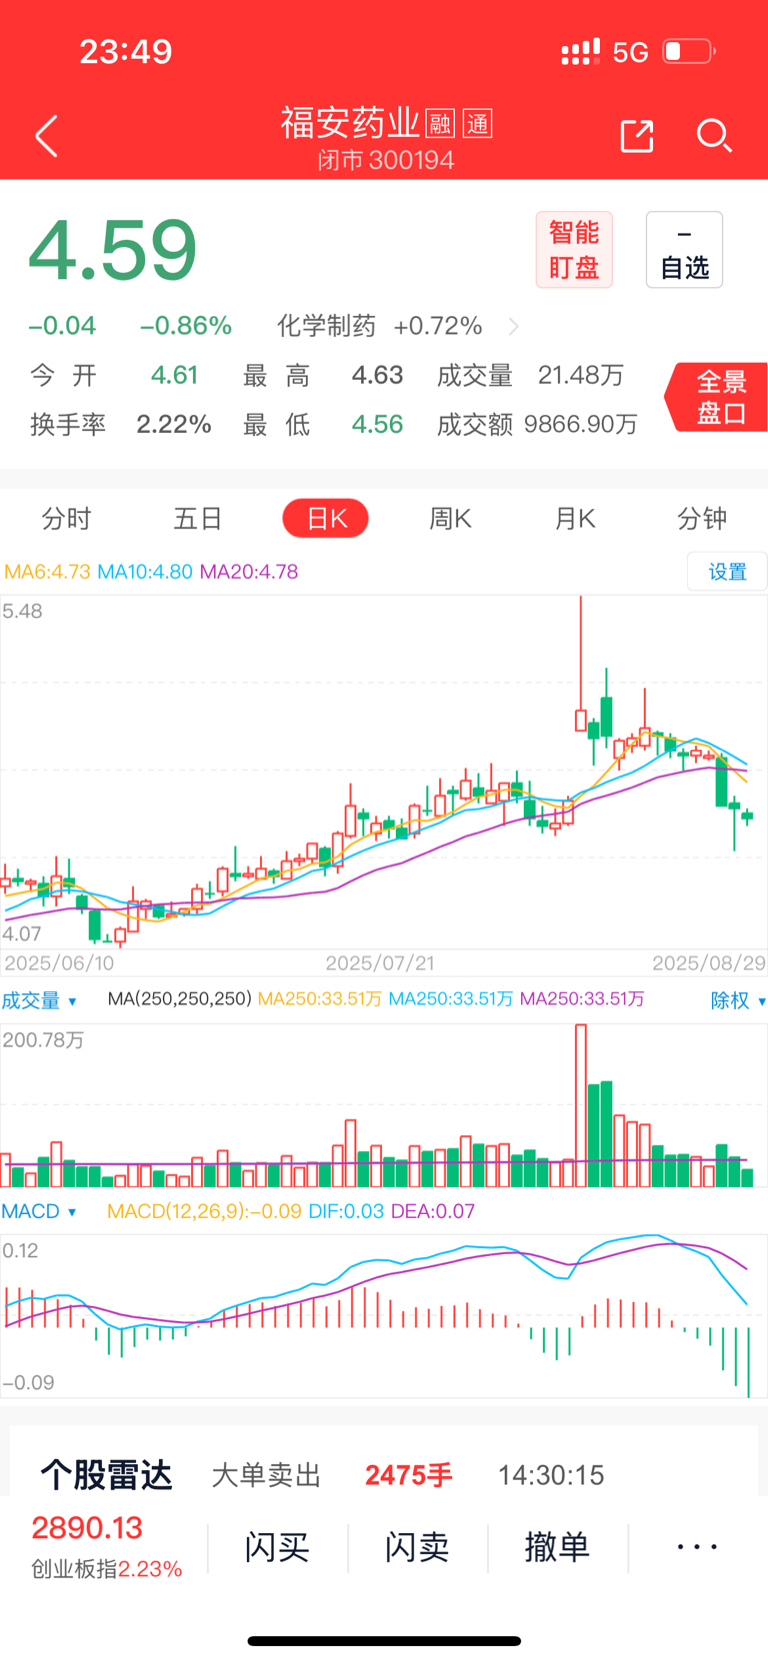
Task: Tap the tallest red volume bar
Action: coord(581,1105)
